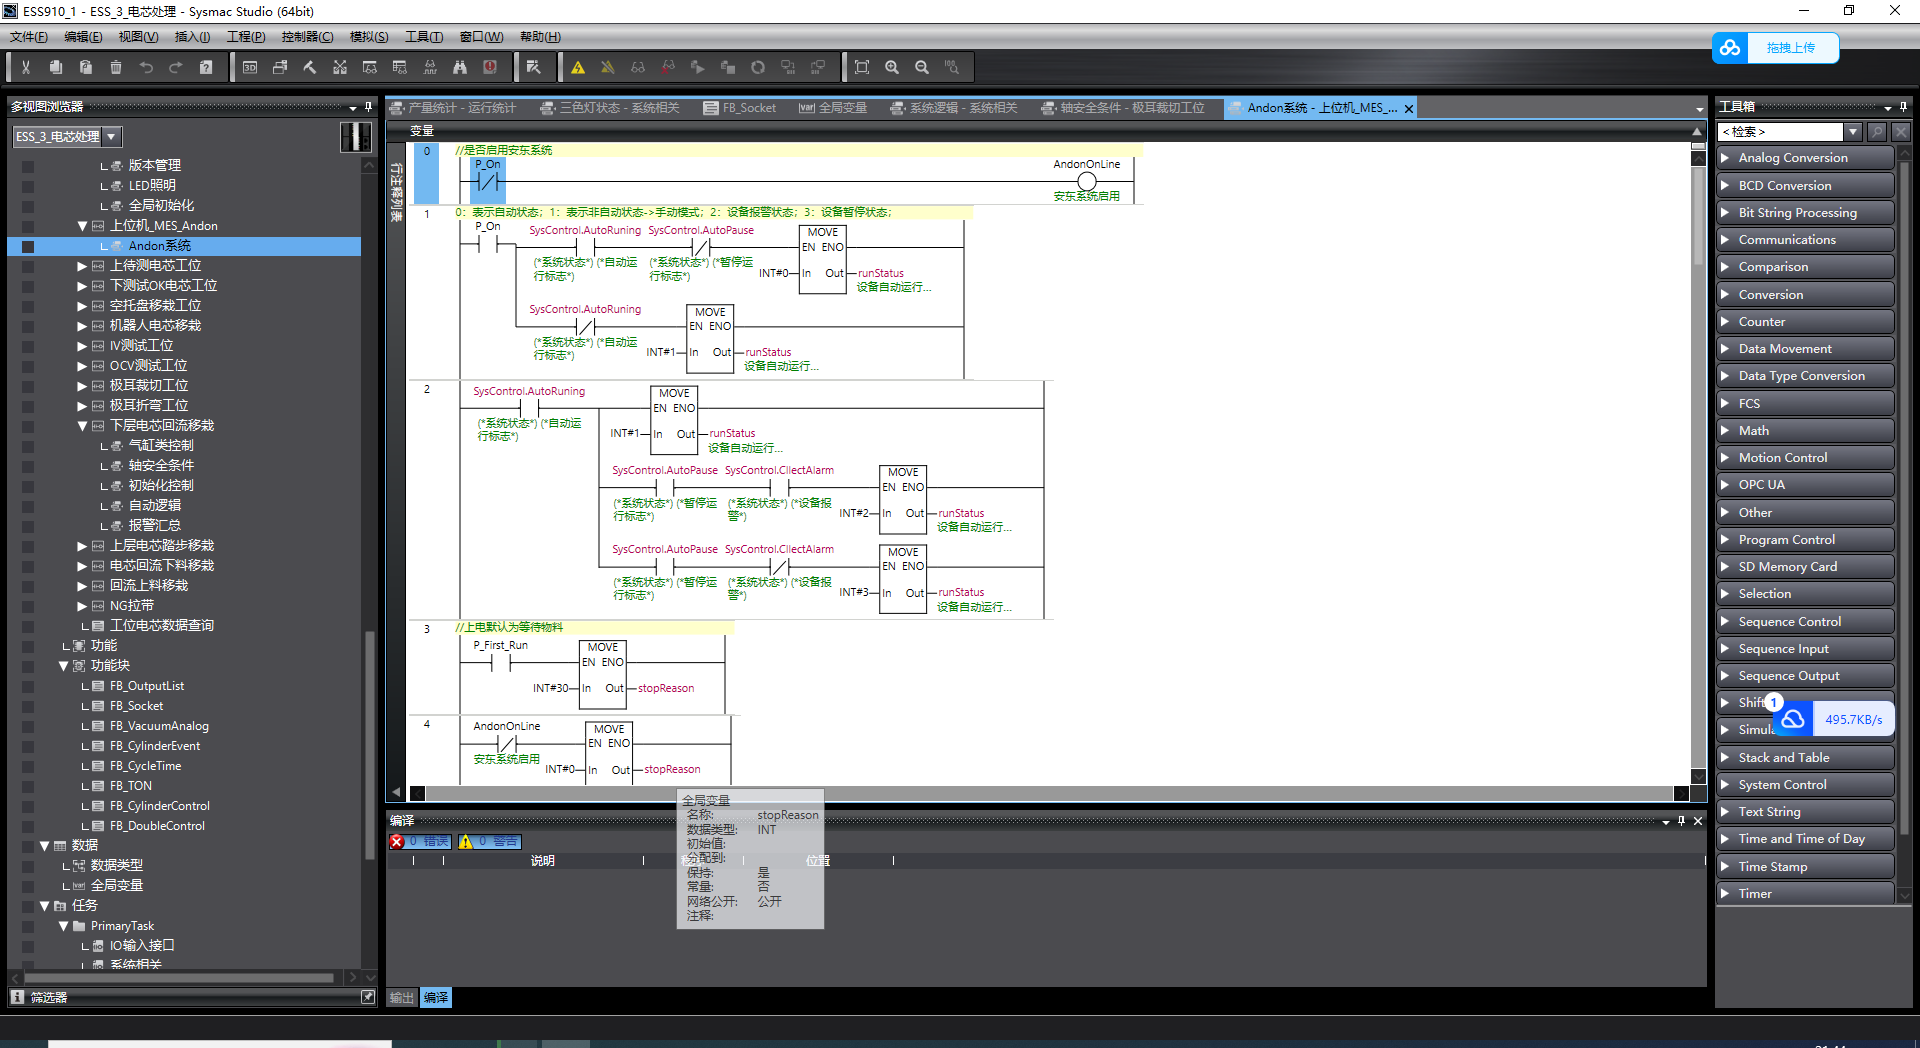Viewport: 1920px width, 1048px height.
Task: Open the toolbox search dropdown arrow
Action: tap(1853, 132)
